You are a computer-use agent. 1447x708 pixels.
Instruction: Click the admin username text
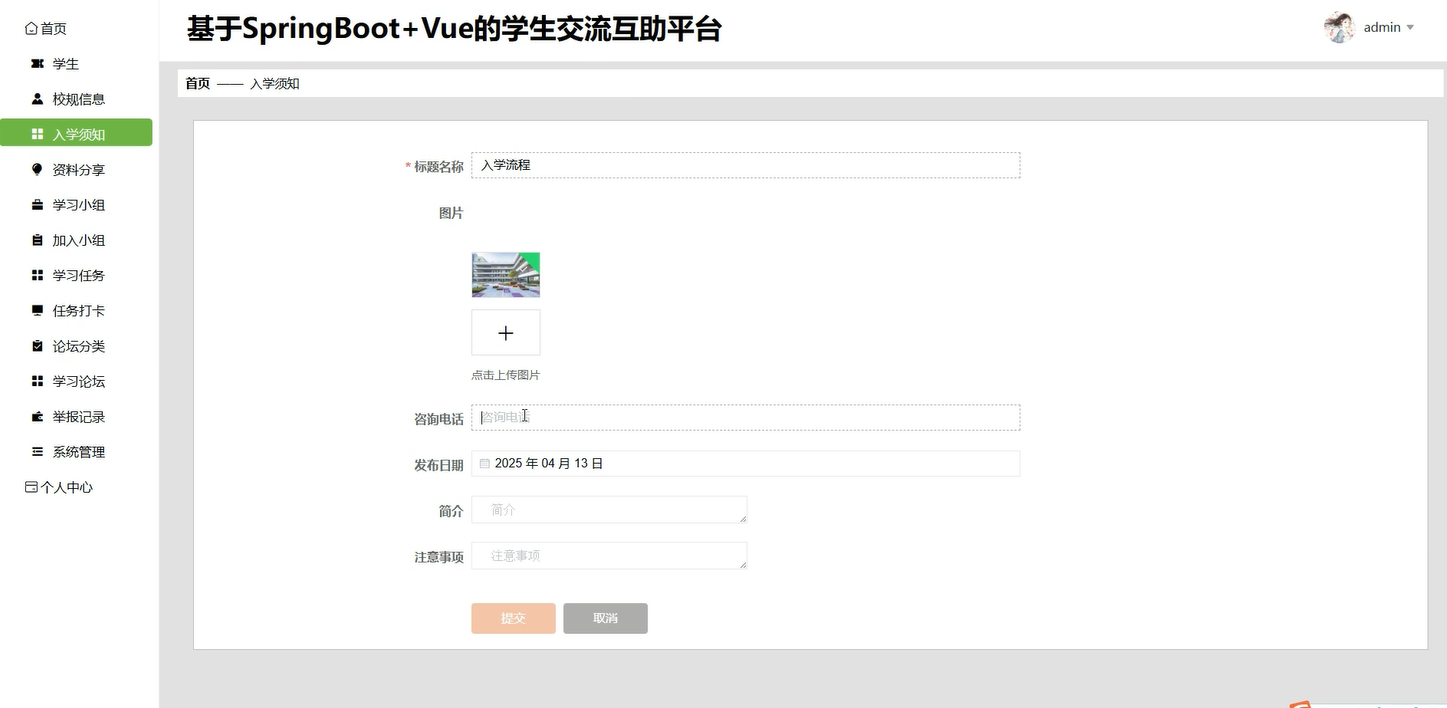(x=1382, y=28)
